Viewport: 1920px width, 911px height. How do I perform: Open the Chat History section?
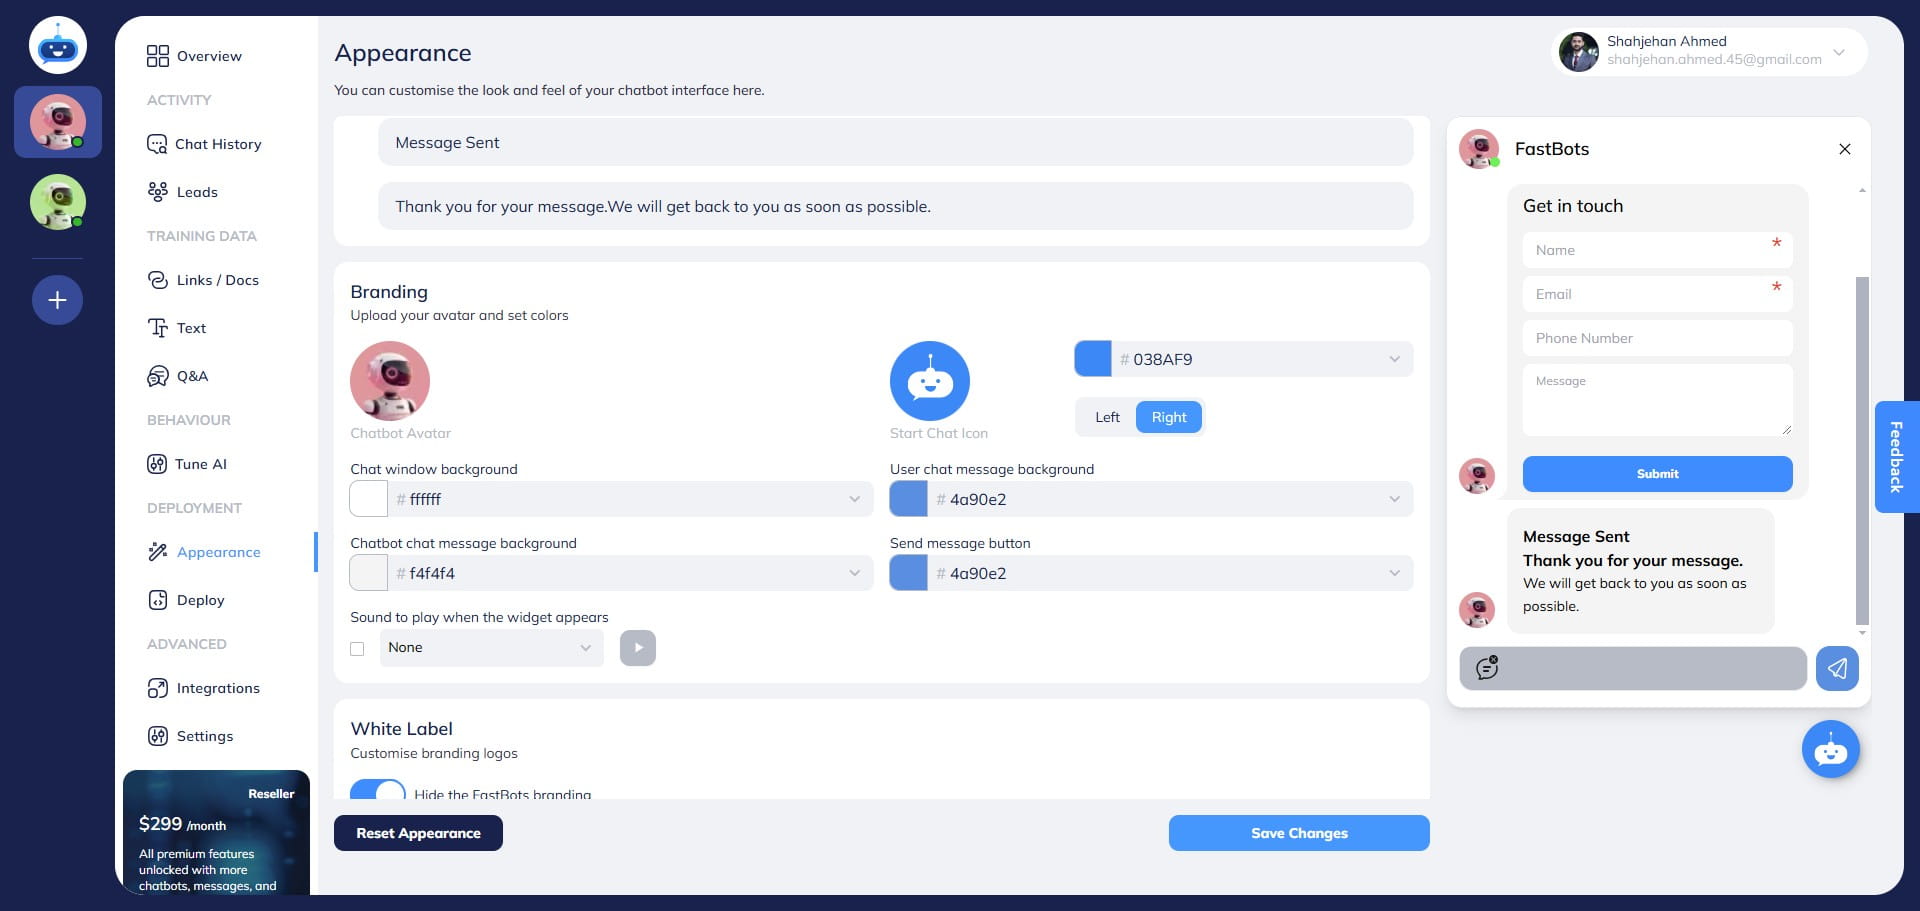(x=217, y=144)
